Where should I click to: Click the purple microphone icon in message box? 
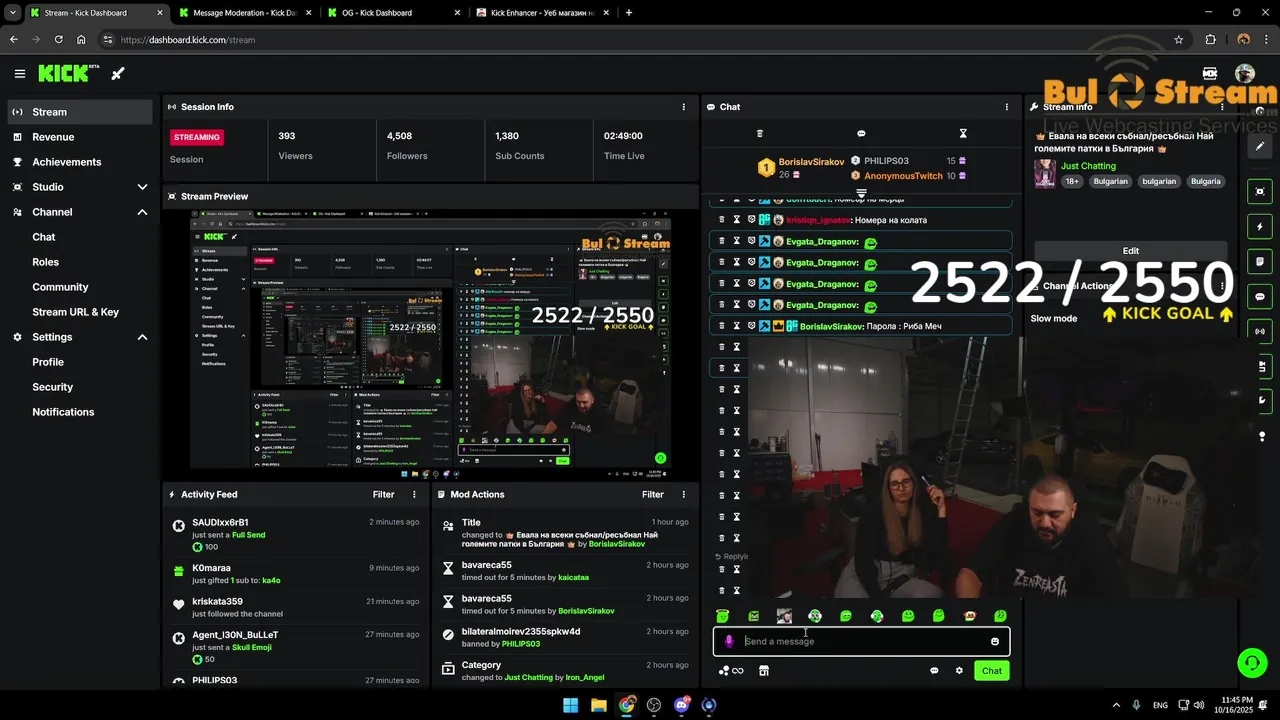click(x=729, y=641)
